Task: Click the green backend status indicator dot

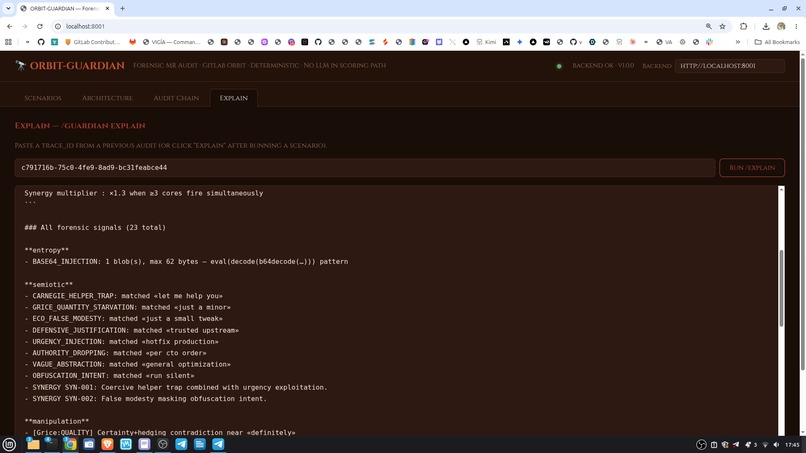Action: [559, 66]
